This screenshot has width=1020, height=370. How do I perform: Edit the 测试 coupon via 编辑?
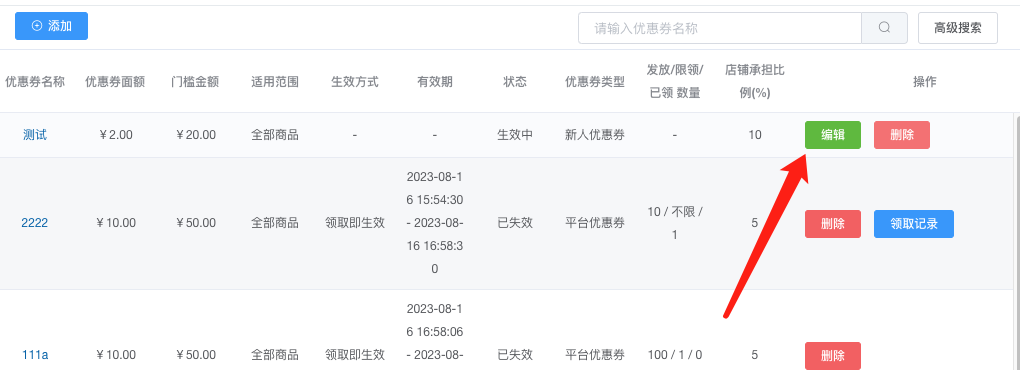[833, 135]
